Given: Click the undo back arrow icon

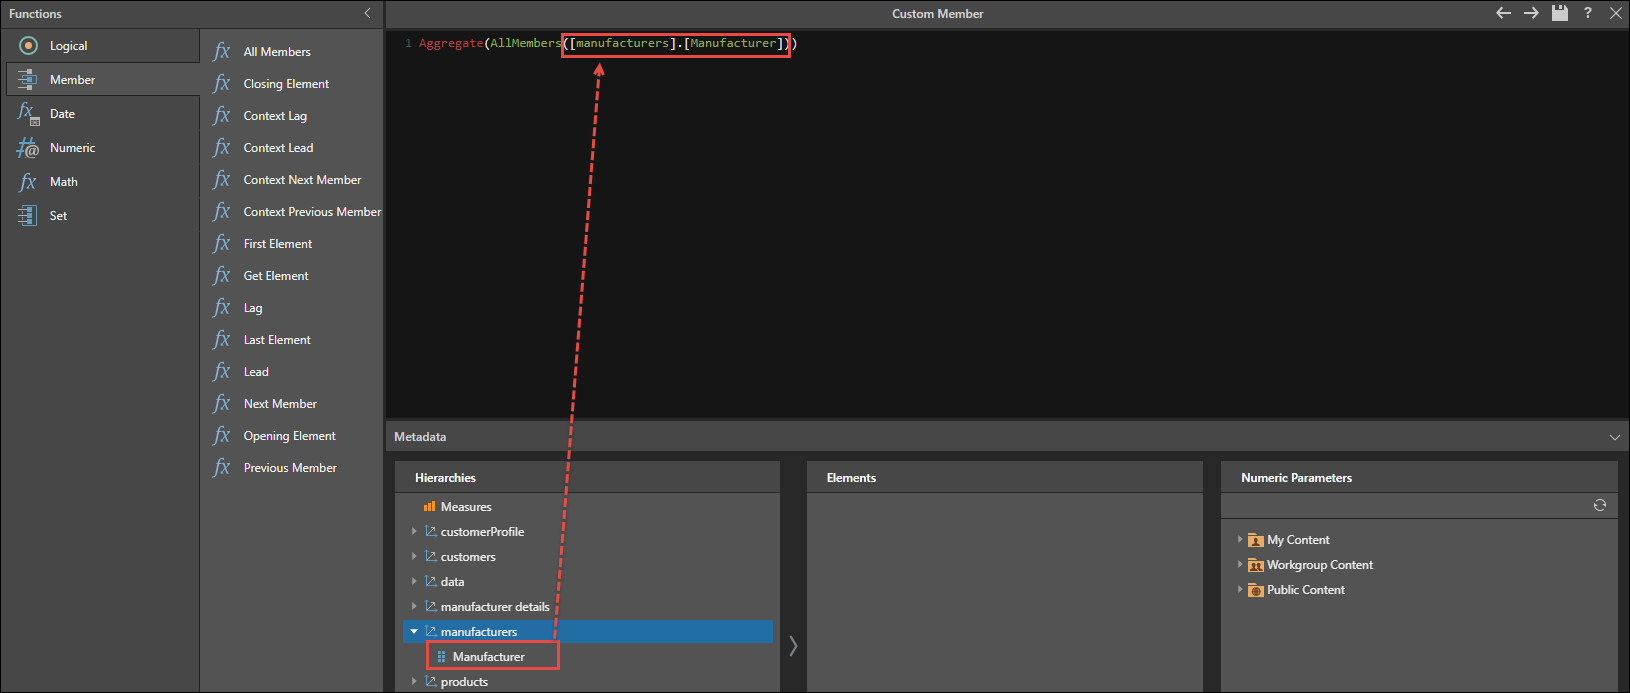Looking at the screenshot, I should click(1503, 13).
